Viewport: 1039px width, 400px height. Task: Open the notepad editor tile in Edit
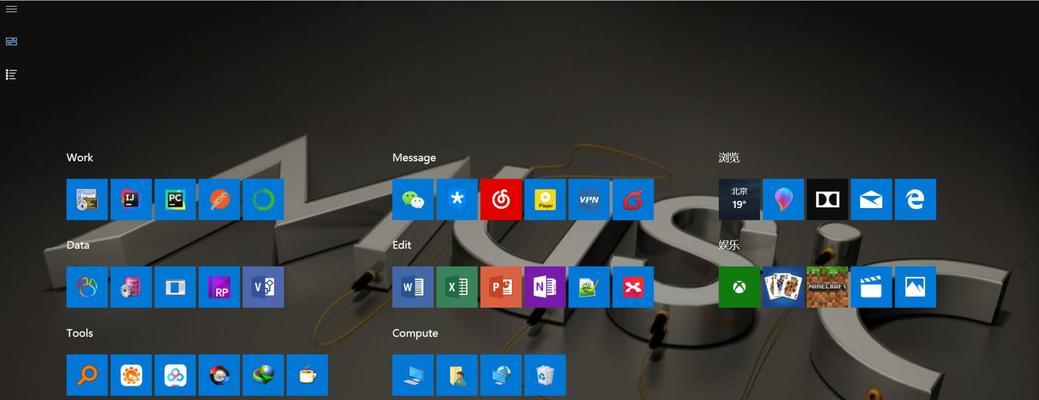pos(589,287)
